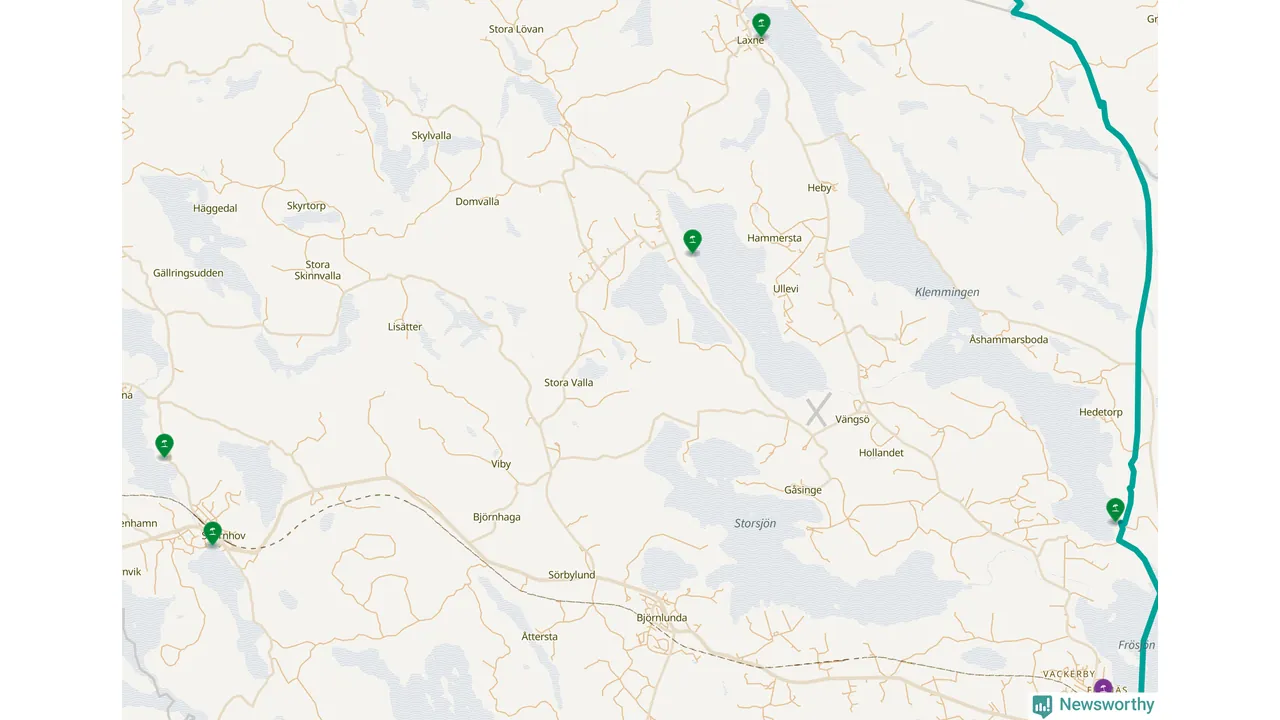Select the green marker north of Stjärnhov

point(165,445)
